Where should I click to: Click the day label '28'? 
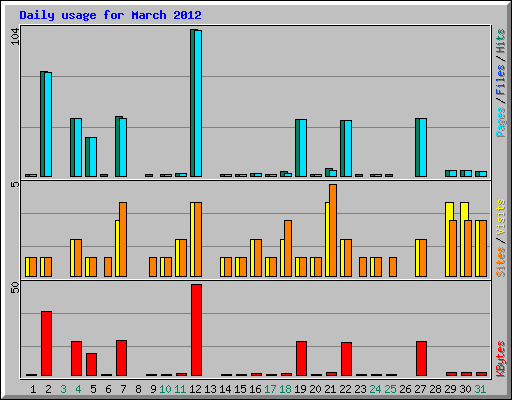[x=435, y=389]
